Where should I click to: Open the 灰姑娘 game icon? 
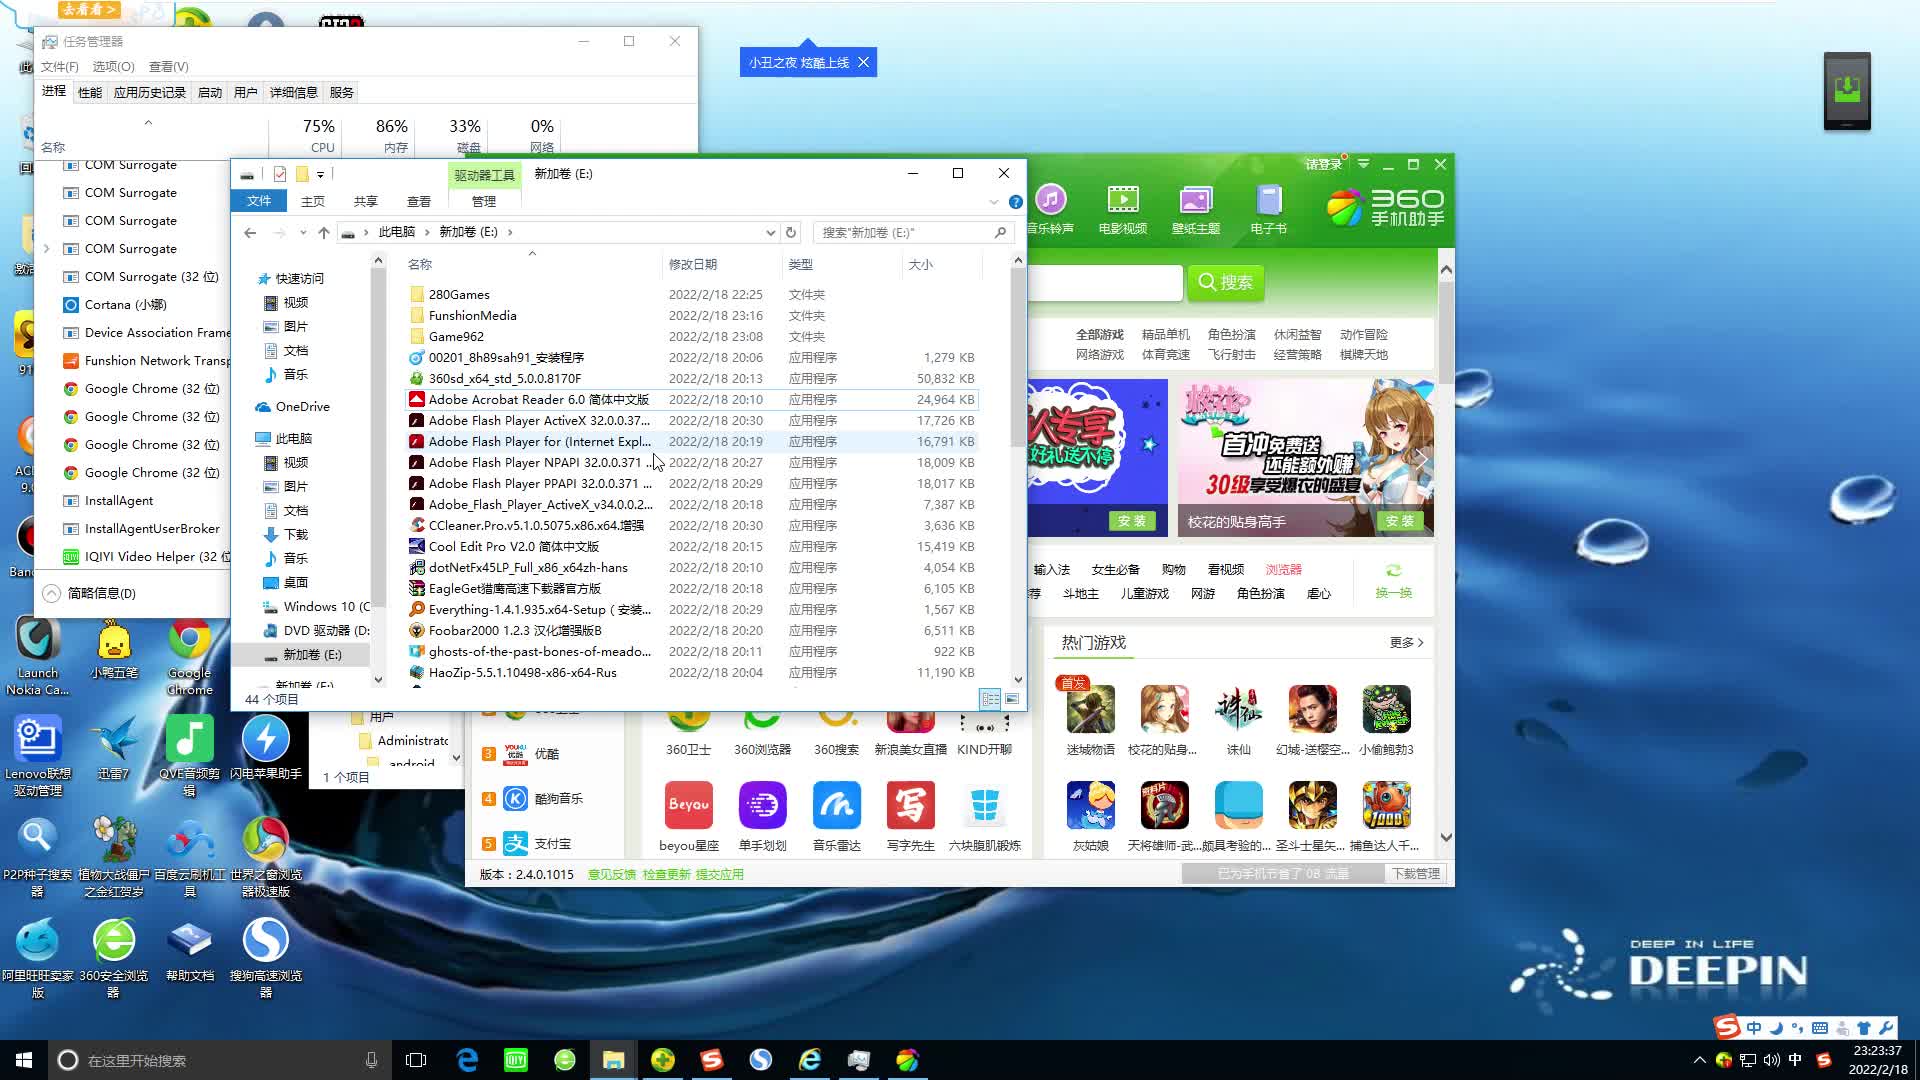(1091, 805)
